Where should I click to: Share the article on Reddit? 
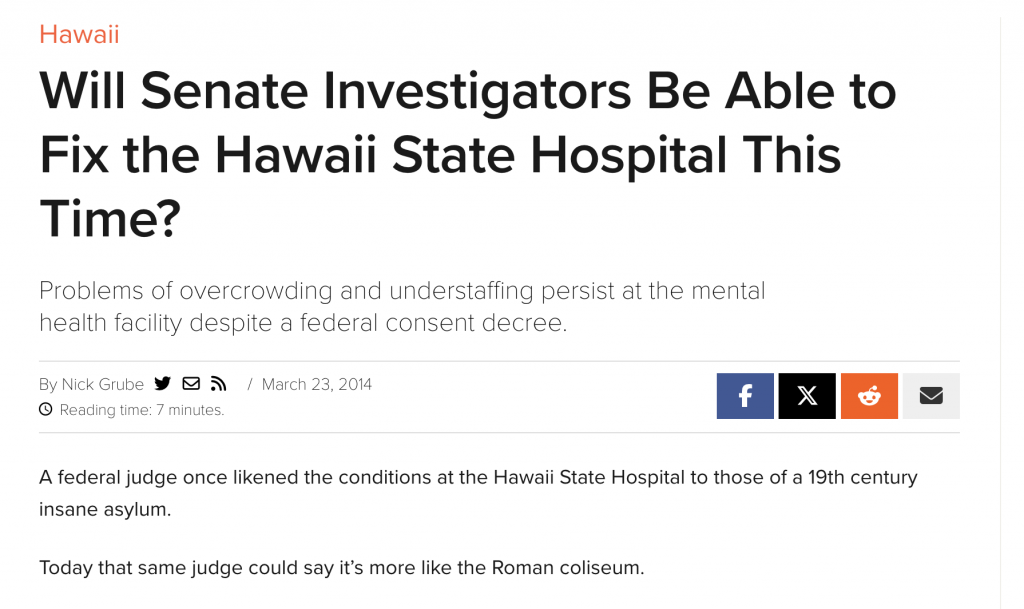click(869, 396)
